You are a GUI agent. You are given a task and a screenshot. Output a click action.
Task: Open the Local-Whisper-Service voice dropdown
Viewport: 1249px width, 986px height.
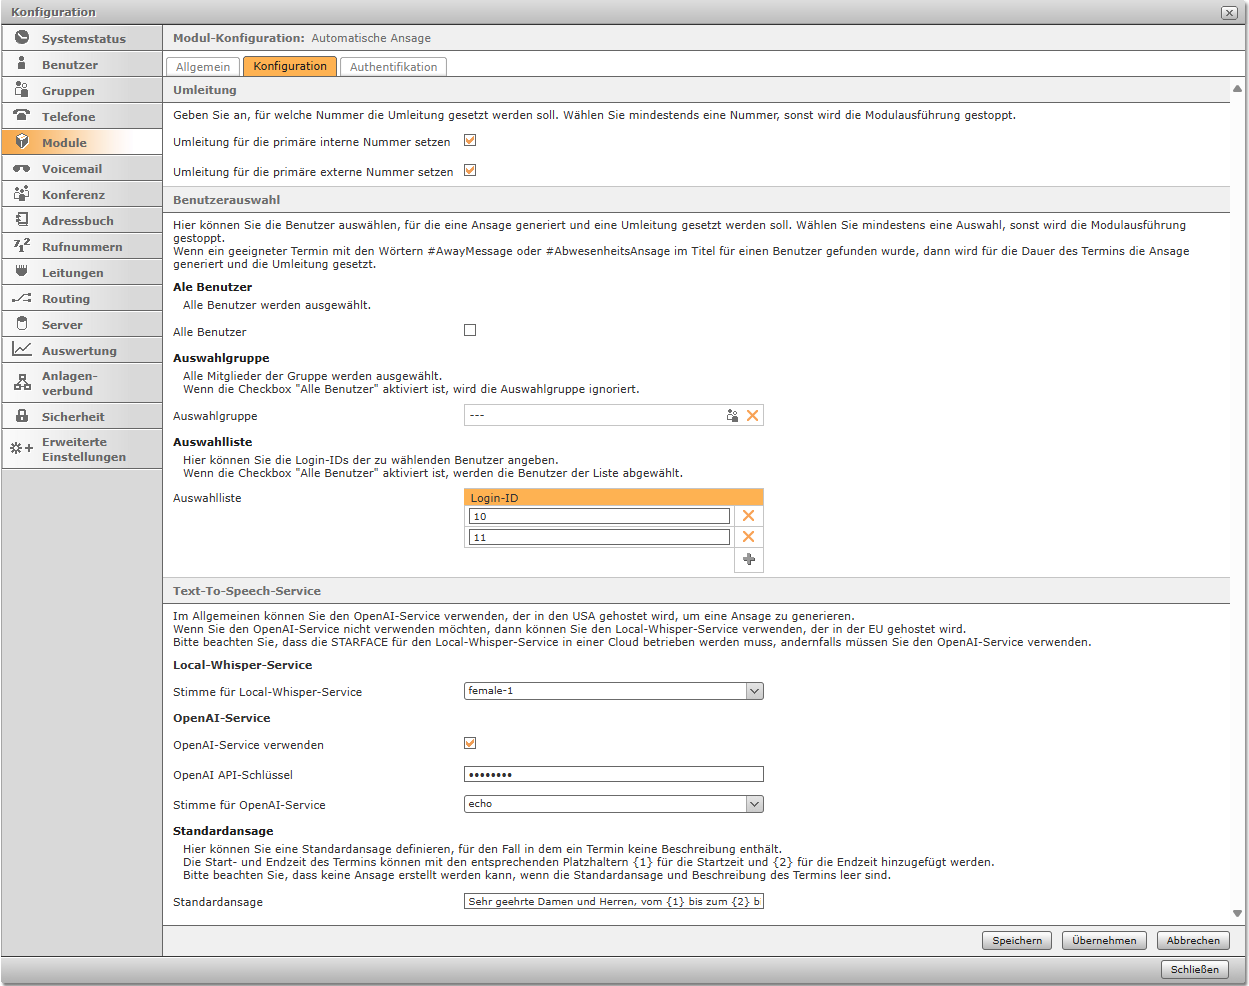click(x=755, y=691)
